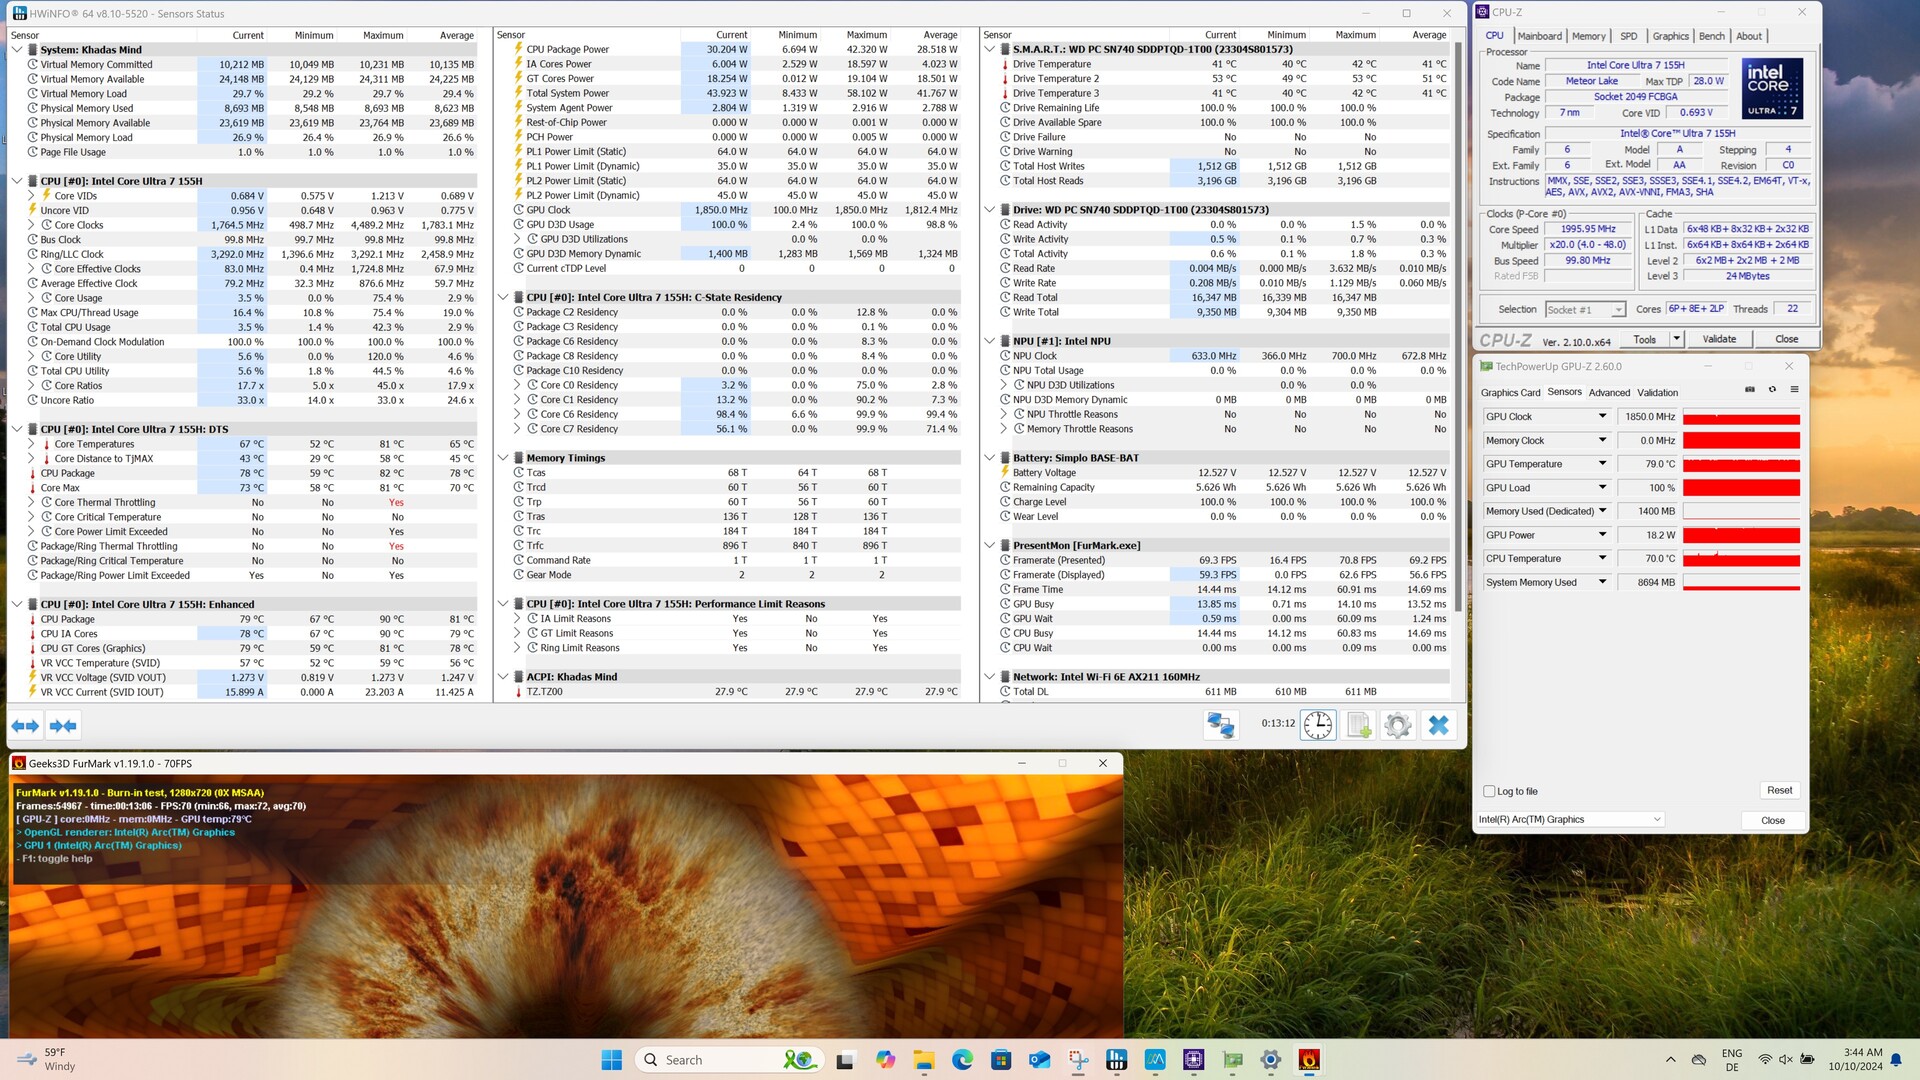Expand IA Limit Reasons row
The height and width of the screenshot is (1080, 1920).
517,619
